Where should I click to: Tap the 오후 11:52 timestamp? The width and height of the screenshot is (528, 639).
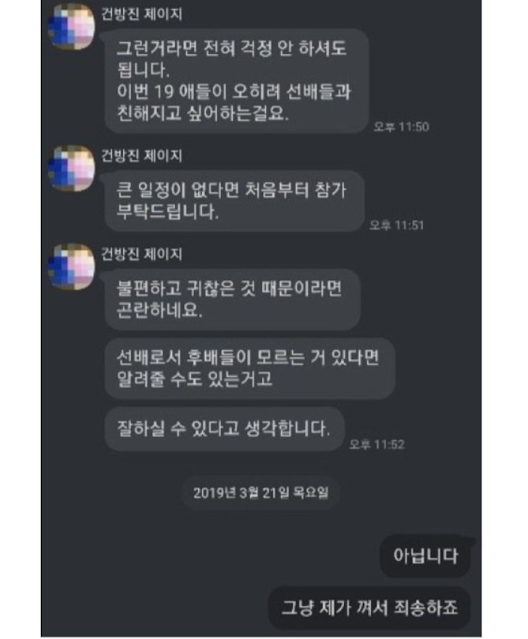(377, 444)
